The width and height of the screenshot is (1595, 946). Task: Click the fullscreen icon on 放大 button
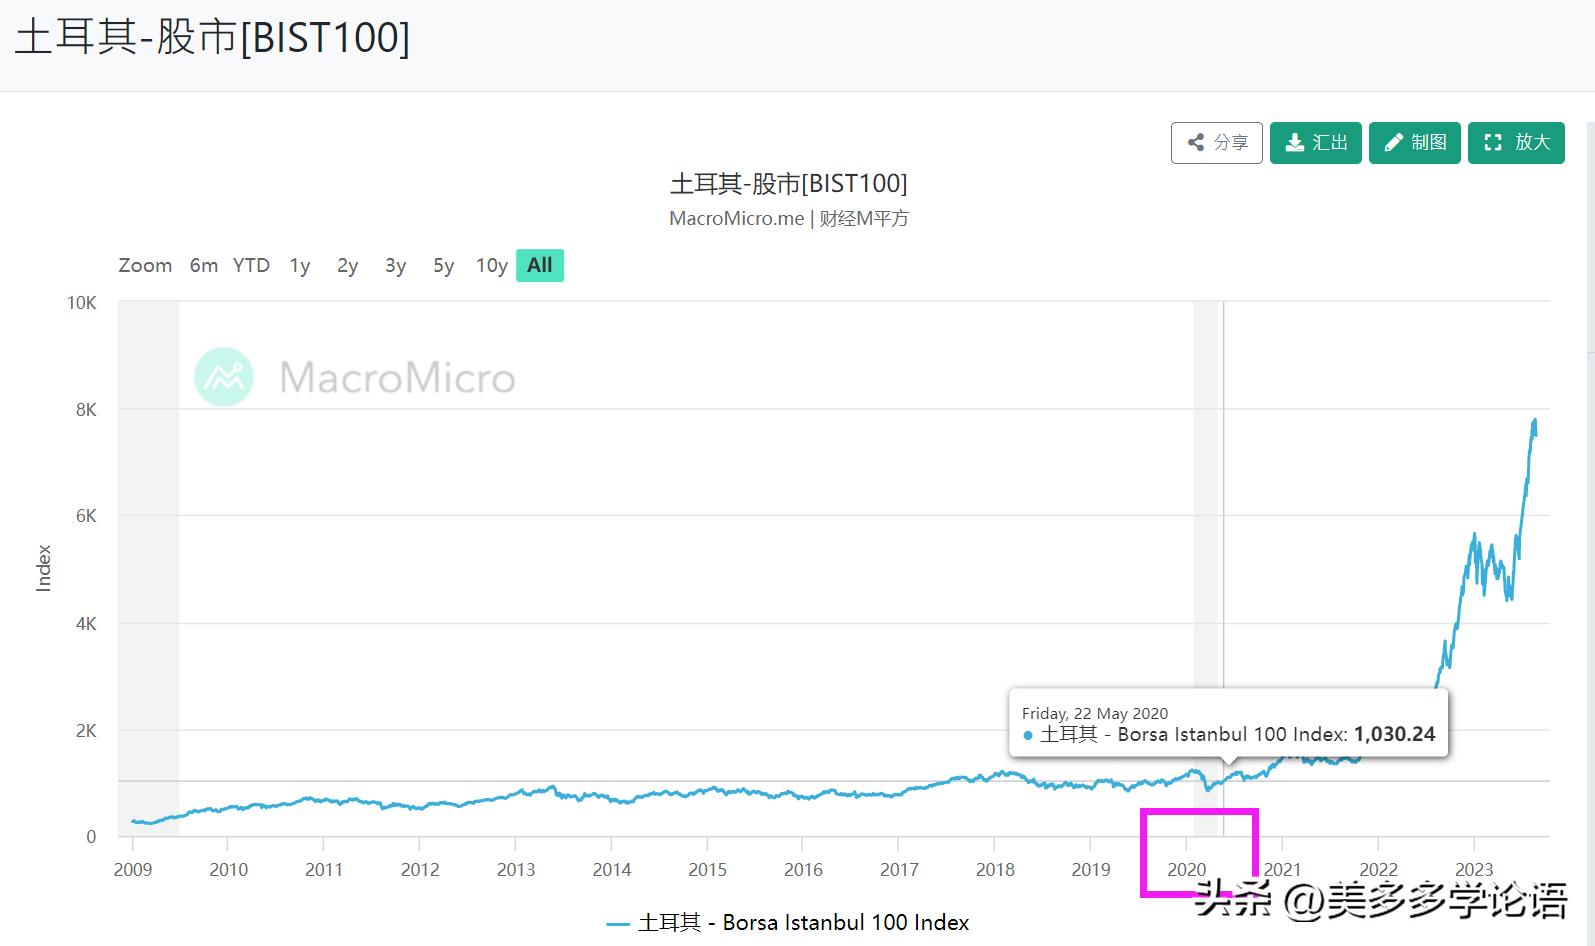point(1493,143)
